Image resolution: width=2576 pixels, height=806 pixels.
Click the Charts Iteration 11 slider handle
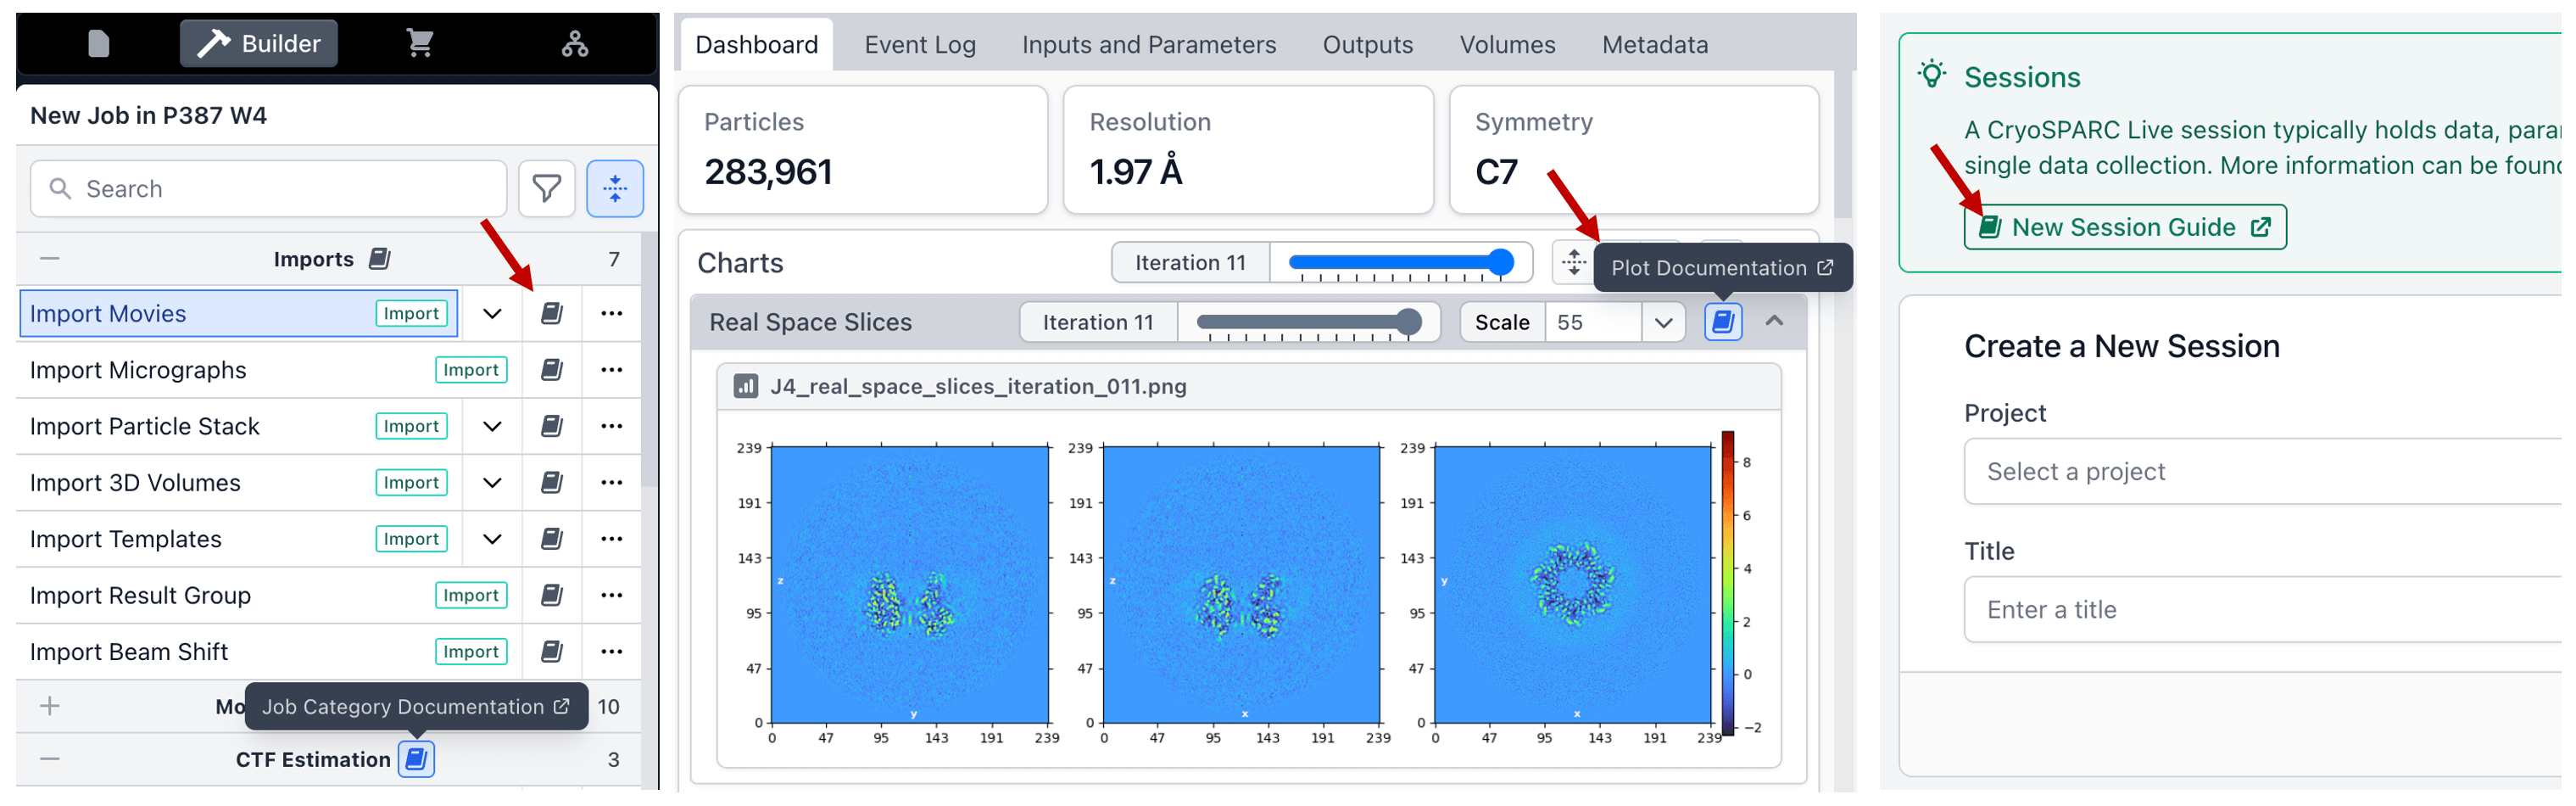1500,262
